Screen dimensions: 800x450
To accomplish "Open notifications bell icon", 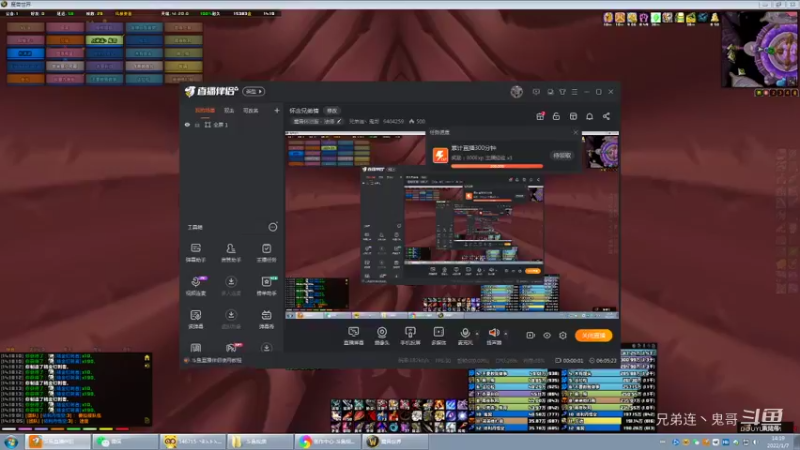I will 589,116.
